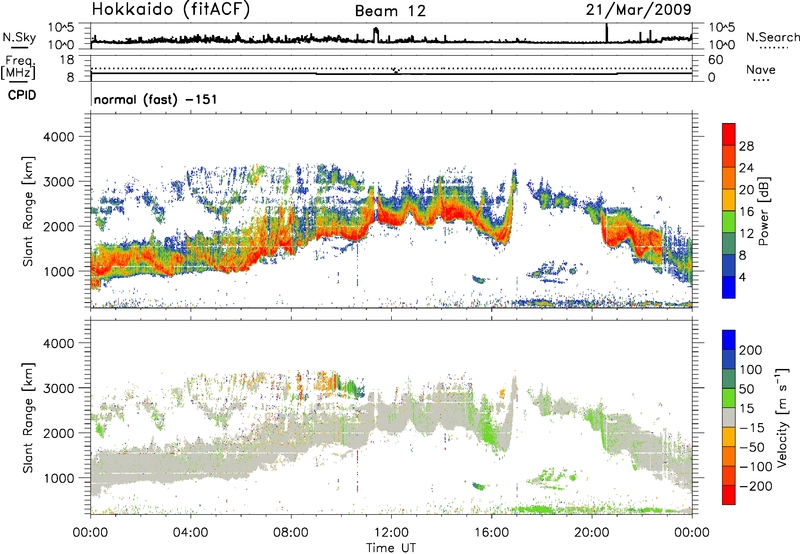
Task: Click the 'Hokkaido (fitACF)' title text
Action: pyautogui.click(x=171, y=10)
